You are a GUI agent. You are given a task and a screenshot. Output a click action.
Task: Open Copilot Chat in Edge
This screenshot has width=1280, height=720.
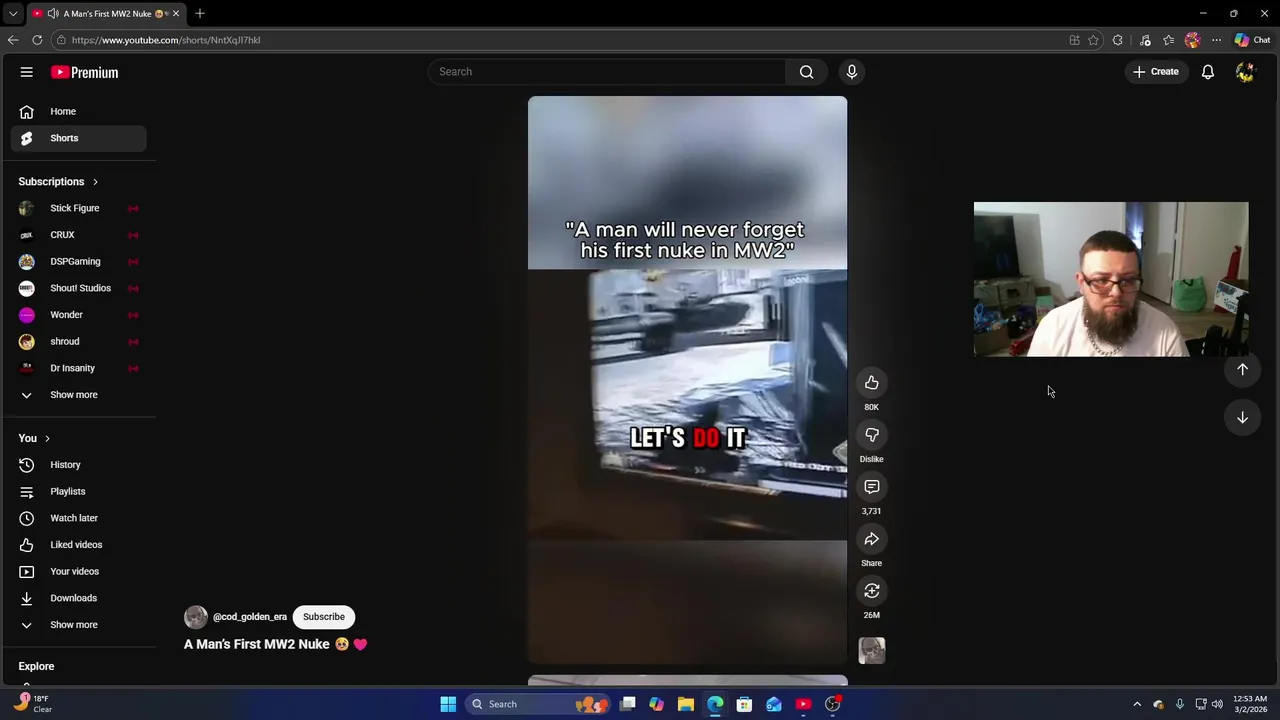(x=1252, y=40)
